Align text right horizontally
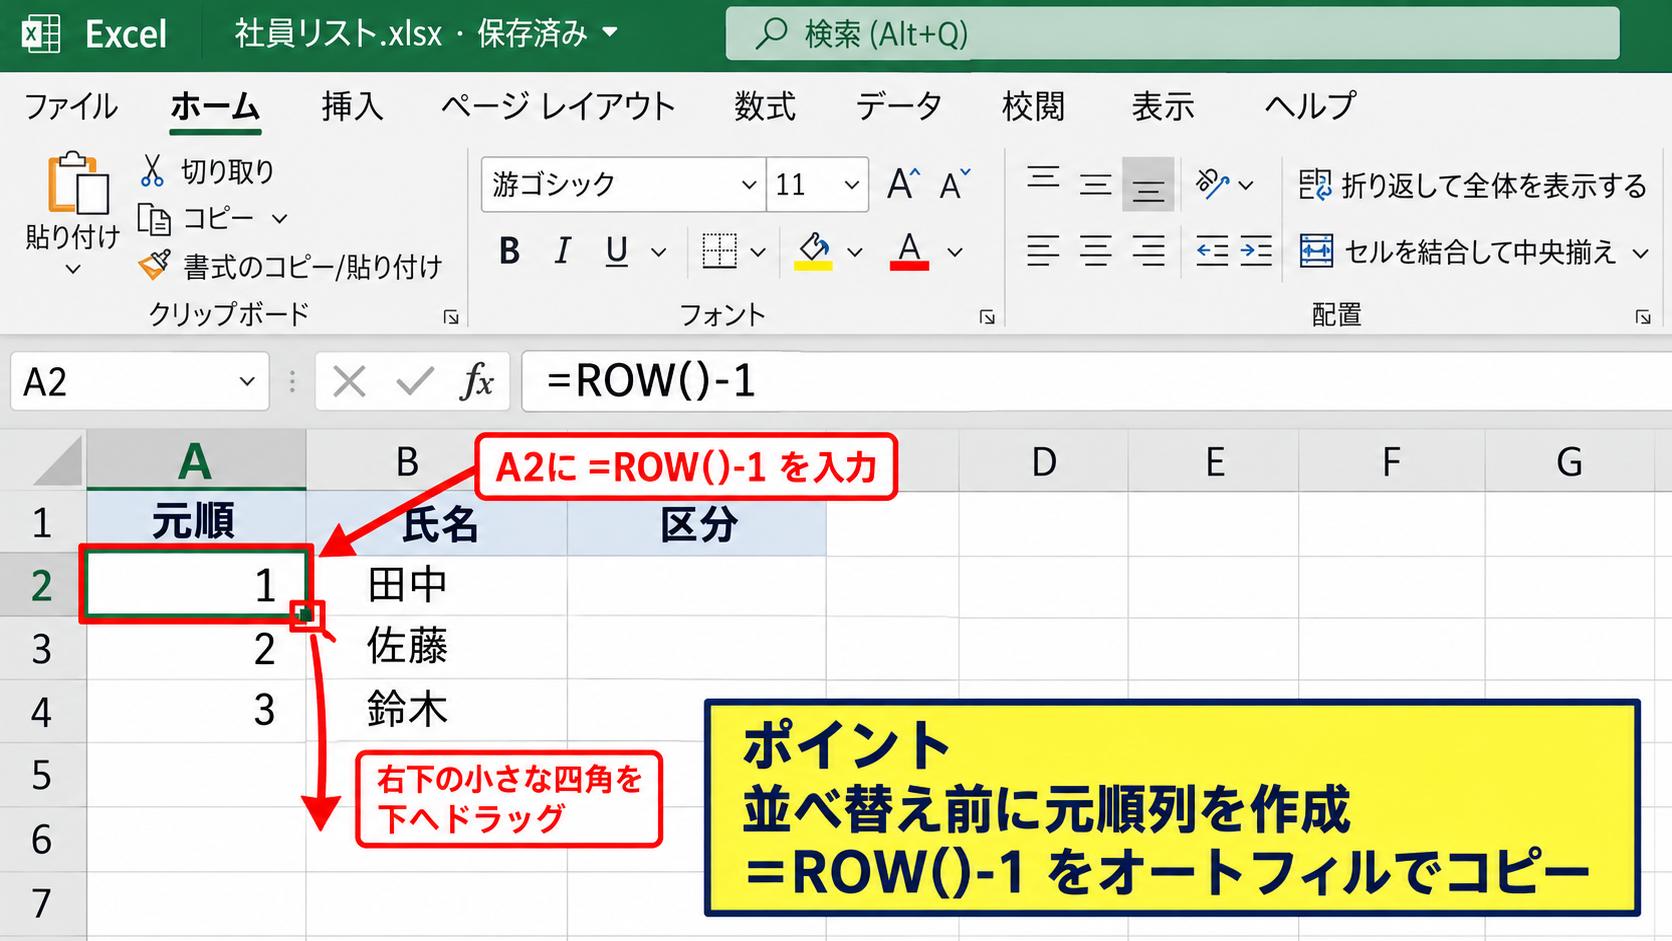The image size is (1672, 941). tap(1148, 251)
